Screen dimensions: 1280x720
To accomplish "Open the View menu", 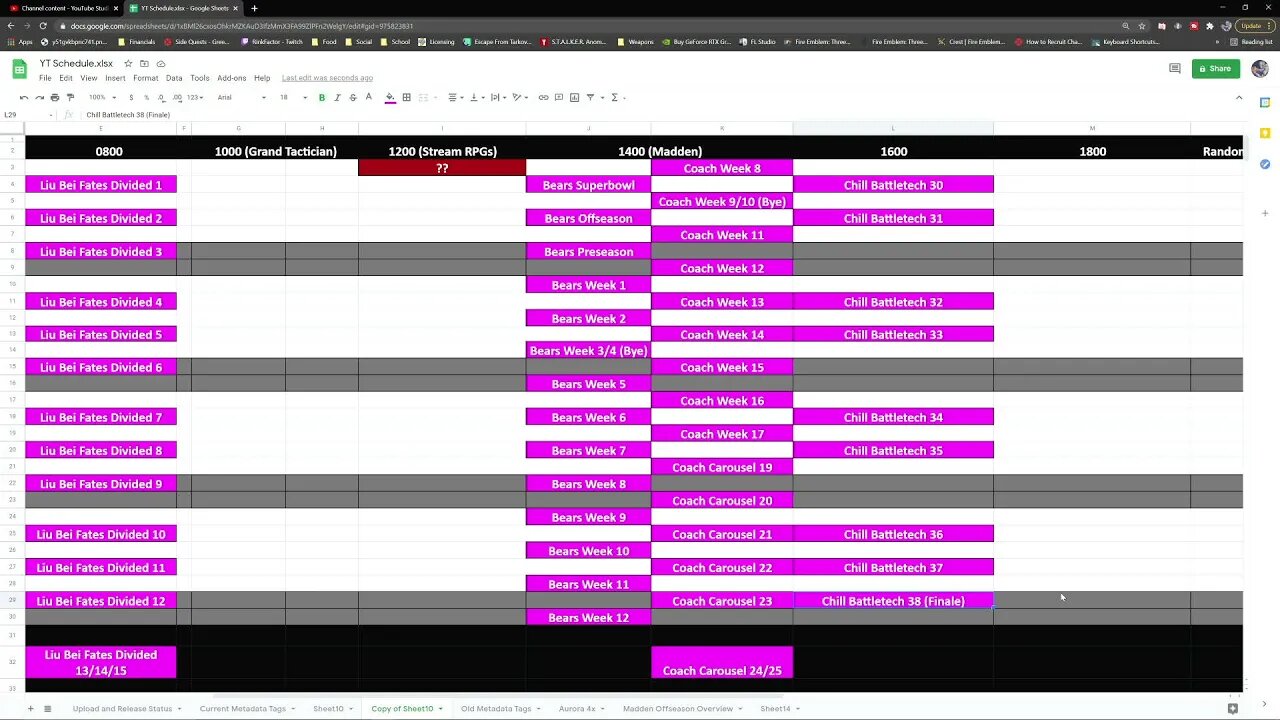I will coord(89,78).
